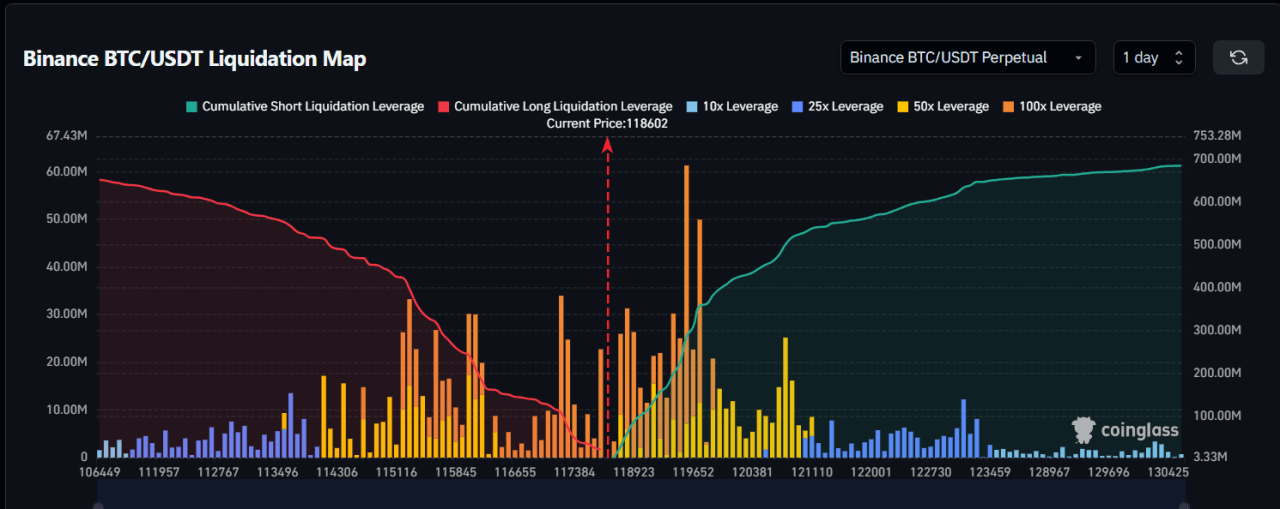Screen dimensions: 1280x509
Task: Click the red dashed current price line
Action: (607, 300)
